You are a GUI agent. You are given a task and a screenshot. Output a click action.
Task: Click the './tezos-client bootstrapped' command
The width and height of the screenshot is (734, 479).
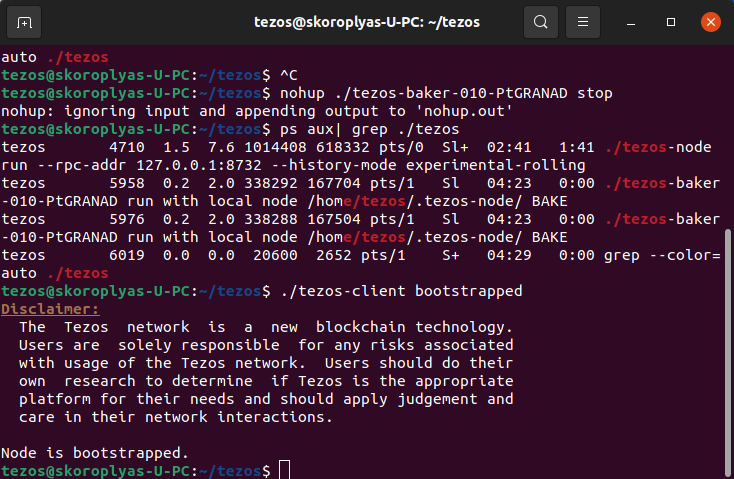coord(401,291)
